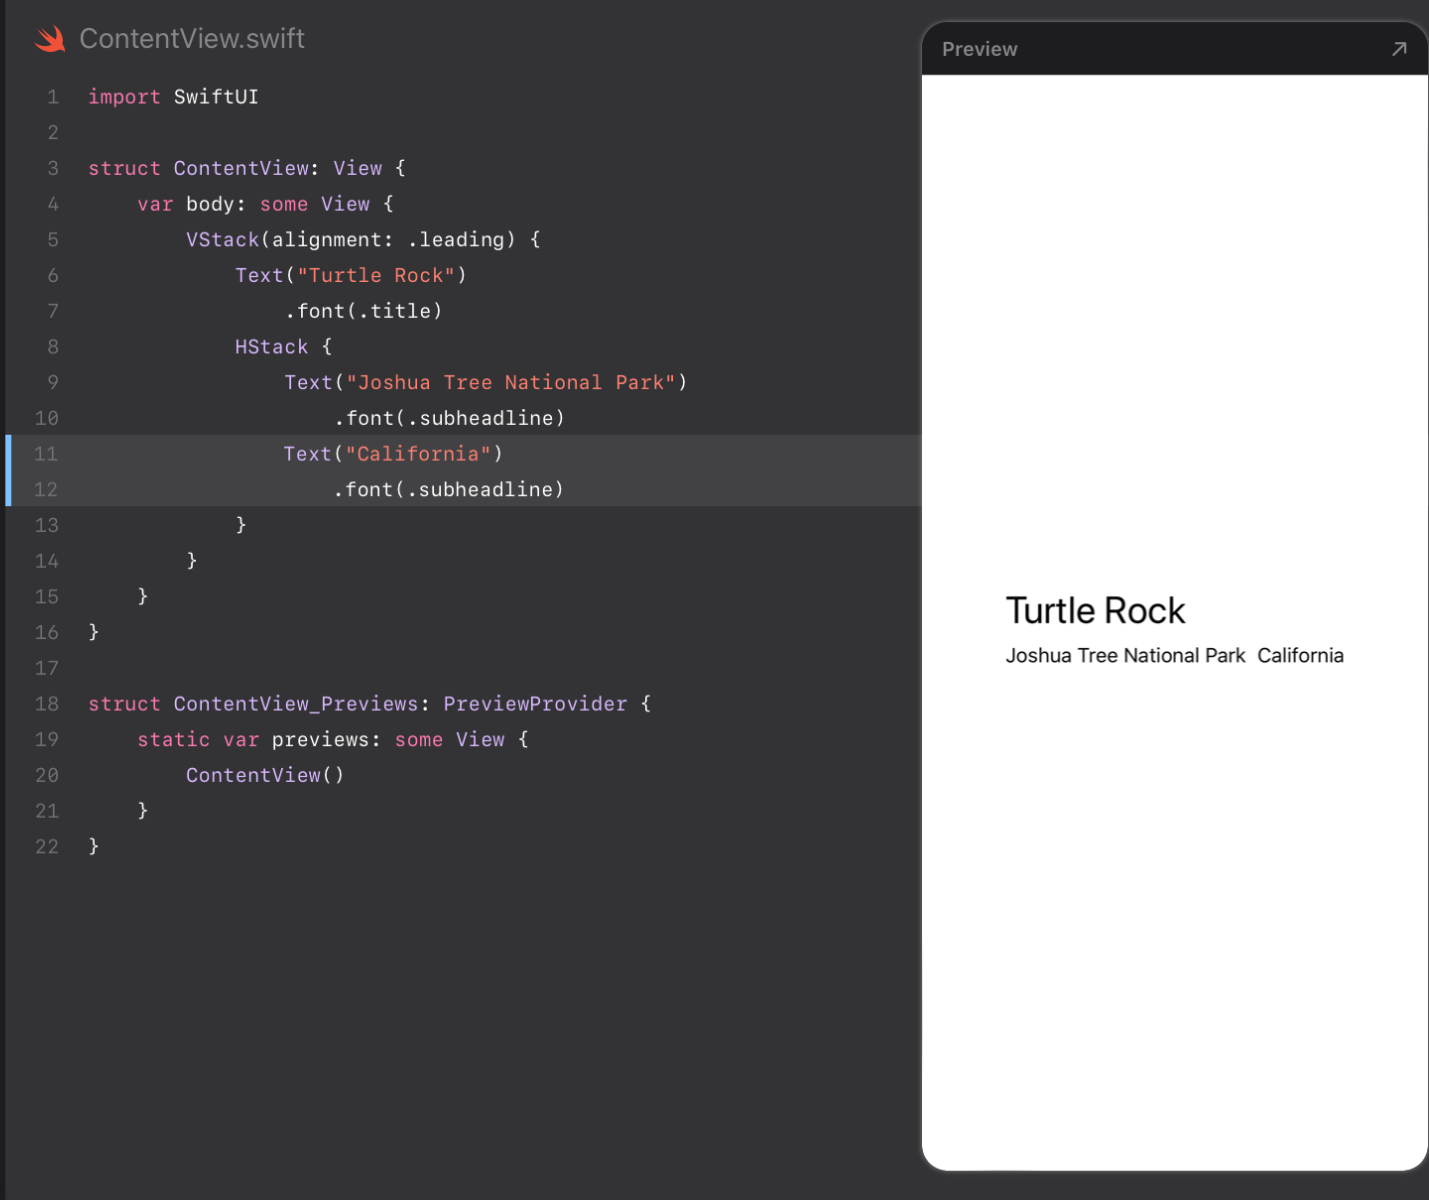The width and height of the screenshot is (1429, 1200).
Task: Click line number 22 in gutter
Action: click(x=46, y=847)
